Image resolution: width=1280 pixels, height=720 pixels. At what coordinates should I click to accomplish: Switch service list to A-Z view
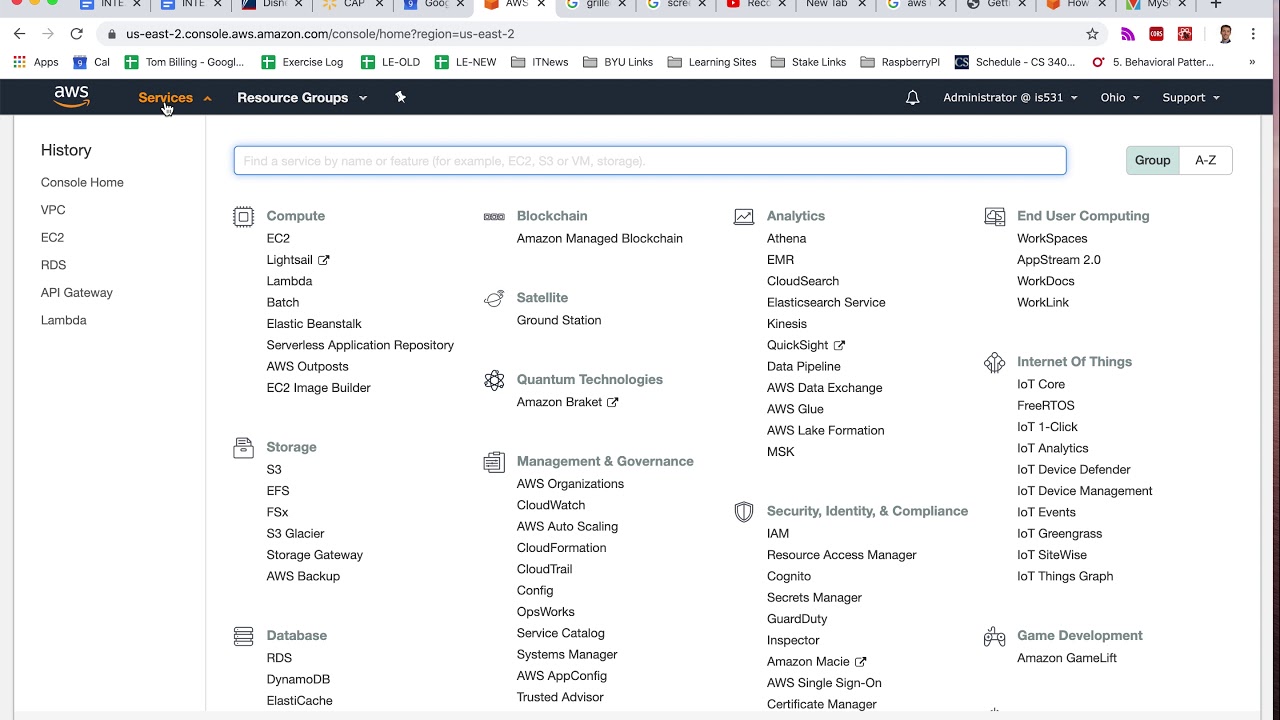pos(1206,160)
